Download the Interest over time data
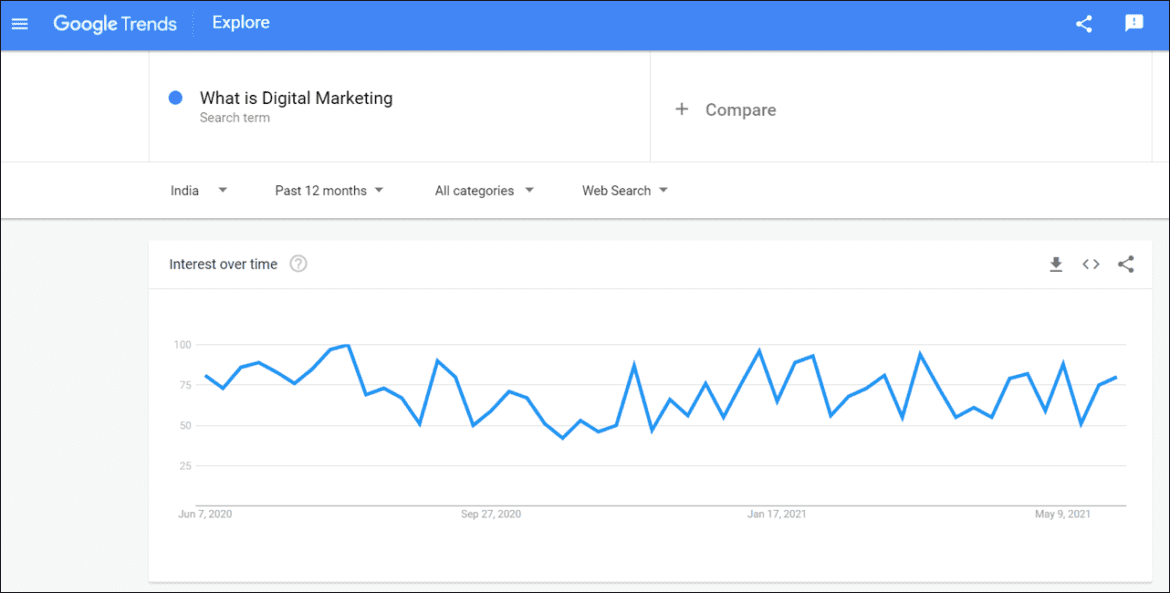Screen dimensions: 1170x593 [1056, 264]
